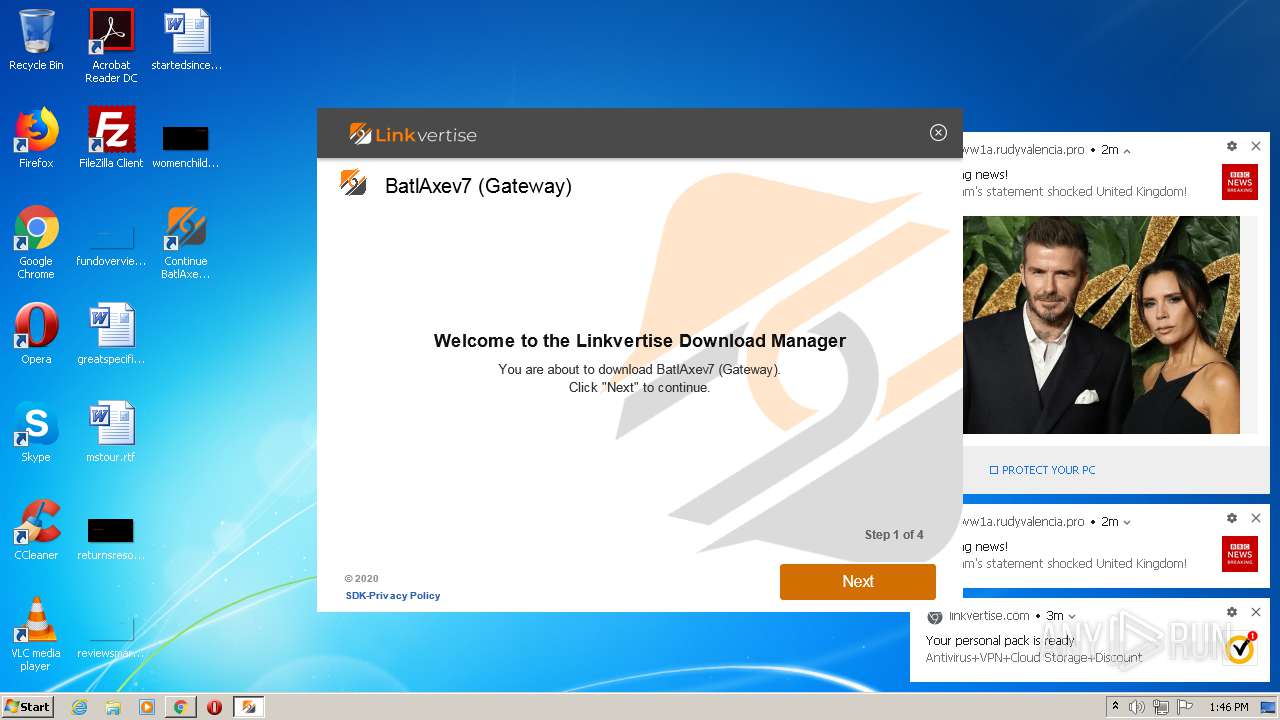
Task: Click PROTECT YOUR PC notification action
Action: 1042,470
